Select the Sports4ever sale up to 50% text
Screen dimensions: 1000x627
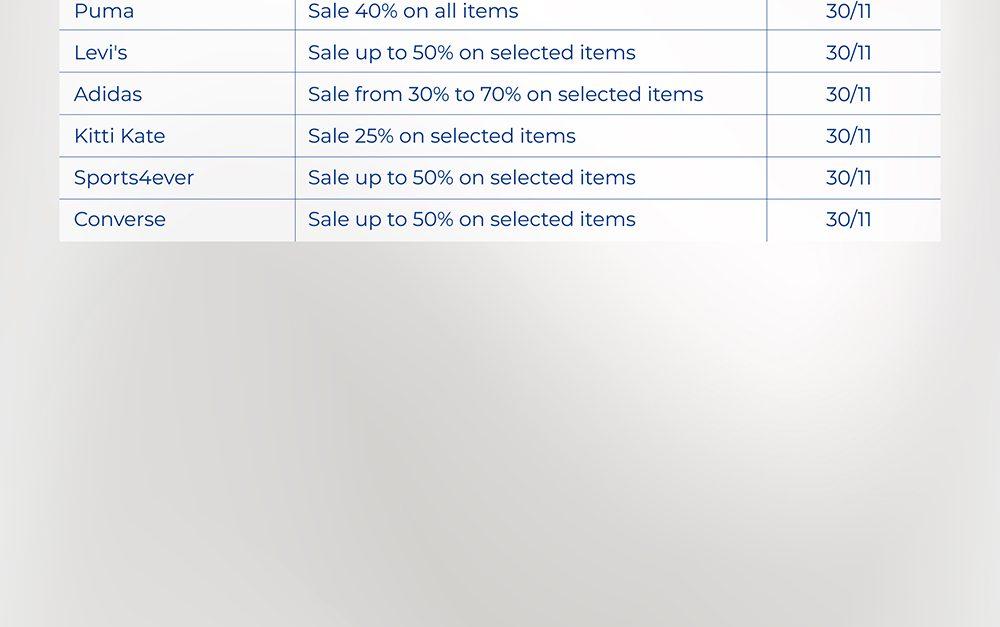pyautogui.click(x=471, y=178)
